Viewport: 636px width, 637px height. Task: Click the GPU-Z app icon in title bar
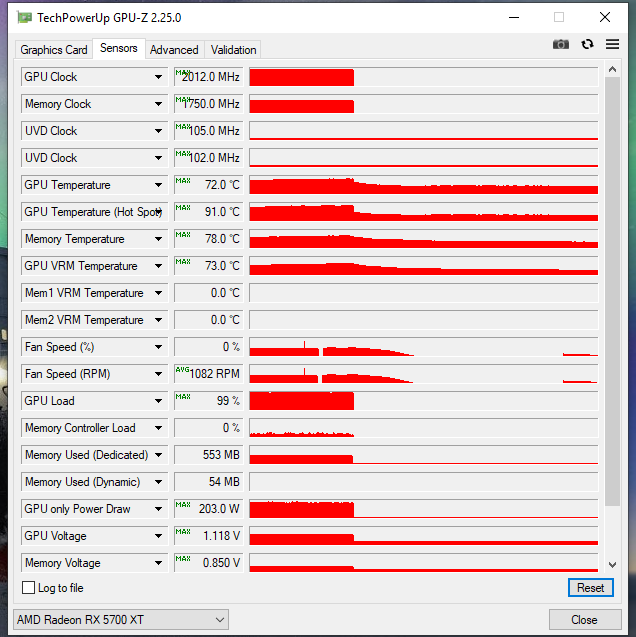[24, 18]
